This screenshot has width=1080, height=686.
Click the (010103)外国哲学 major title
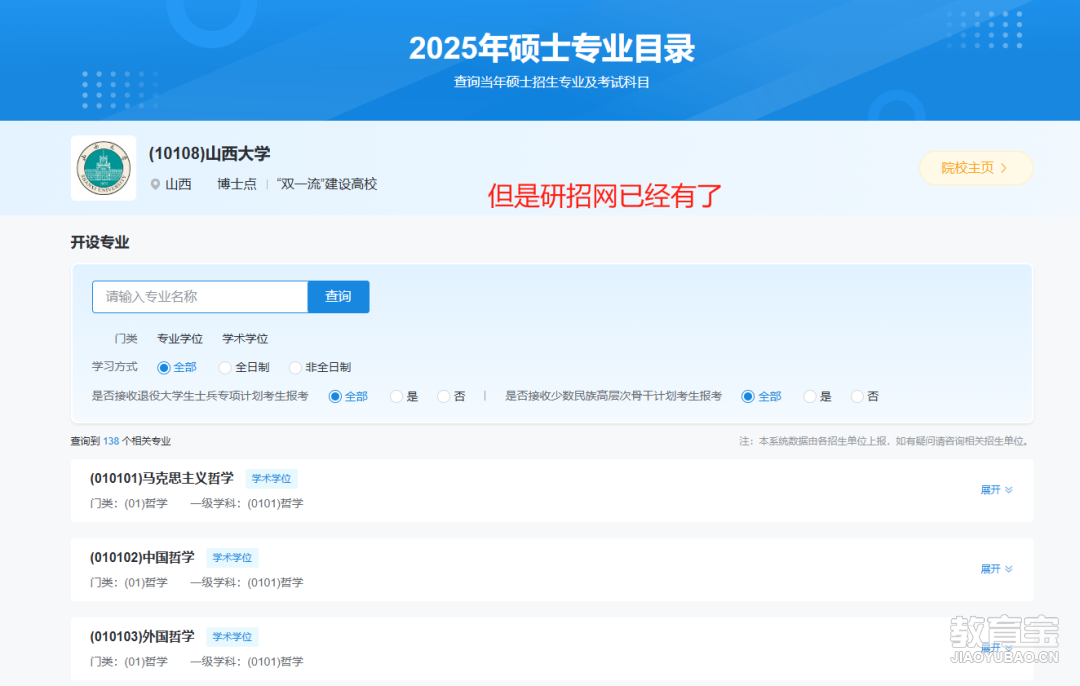pyautogui.click(x=142, y=636)
